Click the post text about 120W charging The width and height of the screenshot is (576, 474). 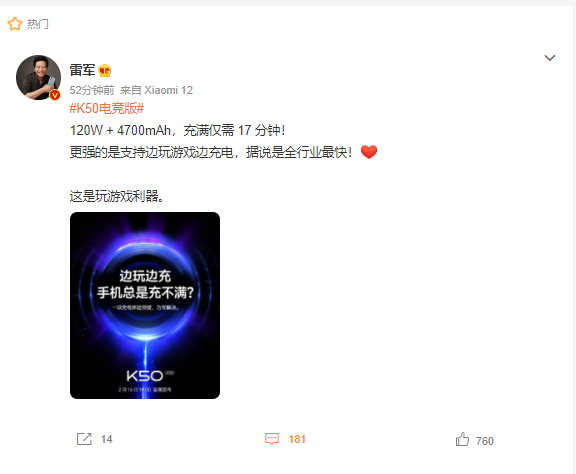click(177, 130)
